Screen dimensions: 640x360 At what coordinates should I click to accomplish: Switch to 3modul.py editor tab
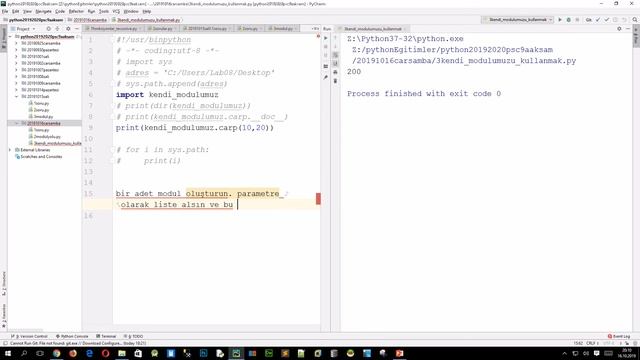coord(282,29)
